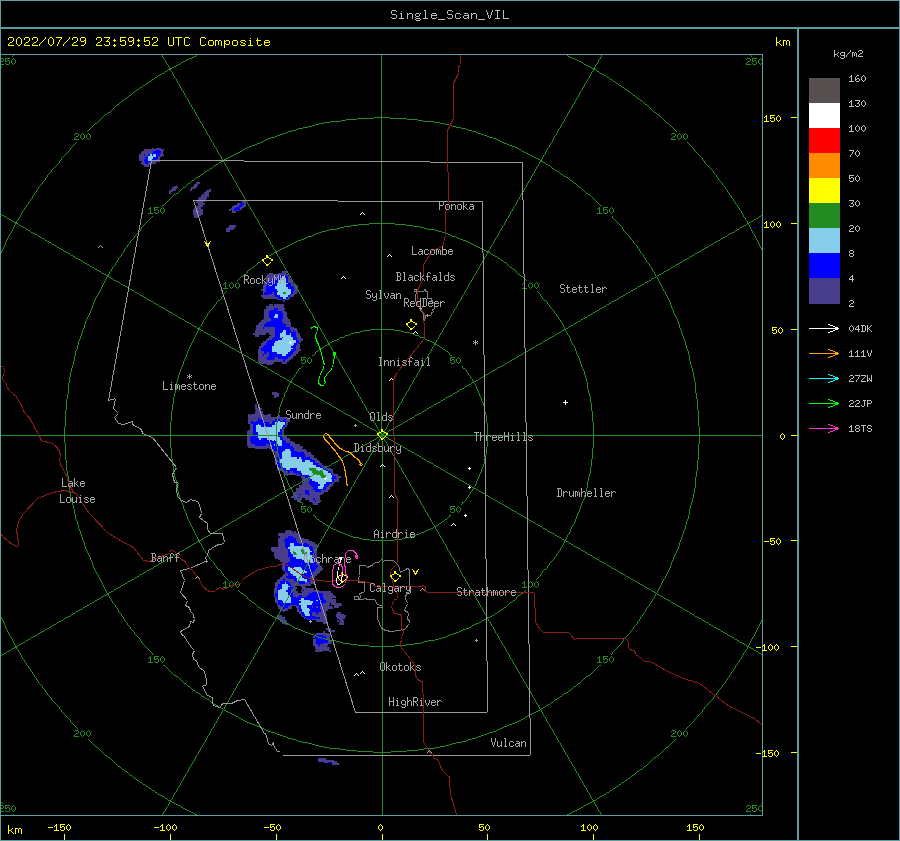
Task: Click the white plus marker east of ThreeHills
Action: coord(565,402)
